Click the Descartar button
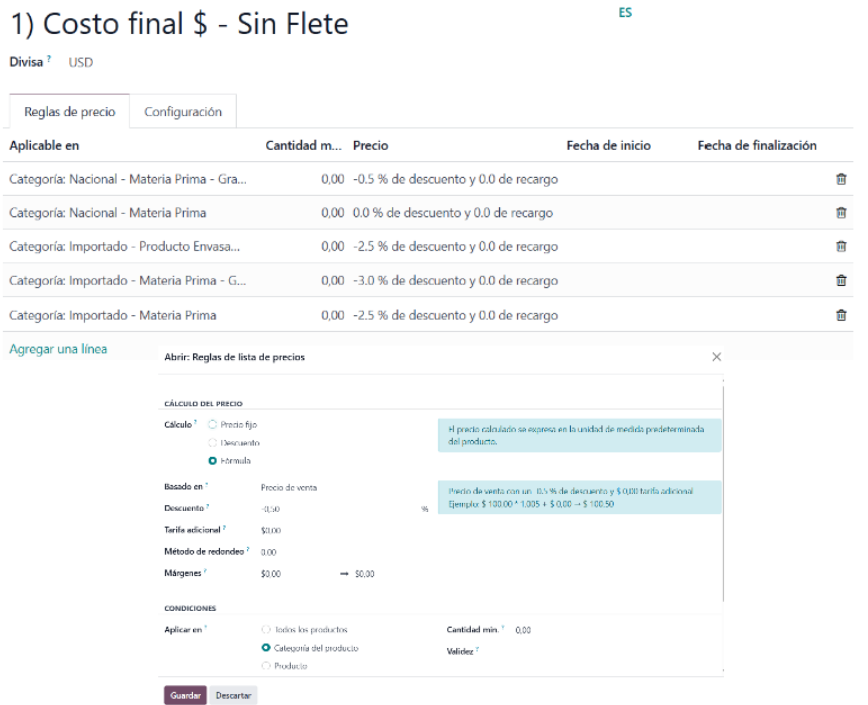 click(234, 695)
